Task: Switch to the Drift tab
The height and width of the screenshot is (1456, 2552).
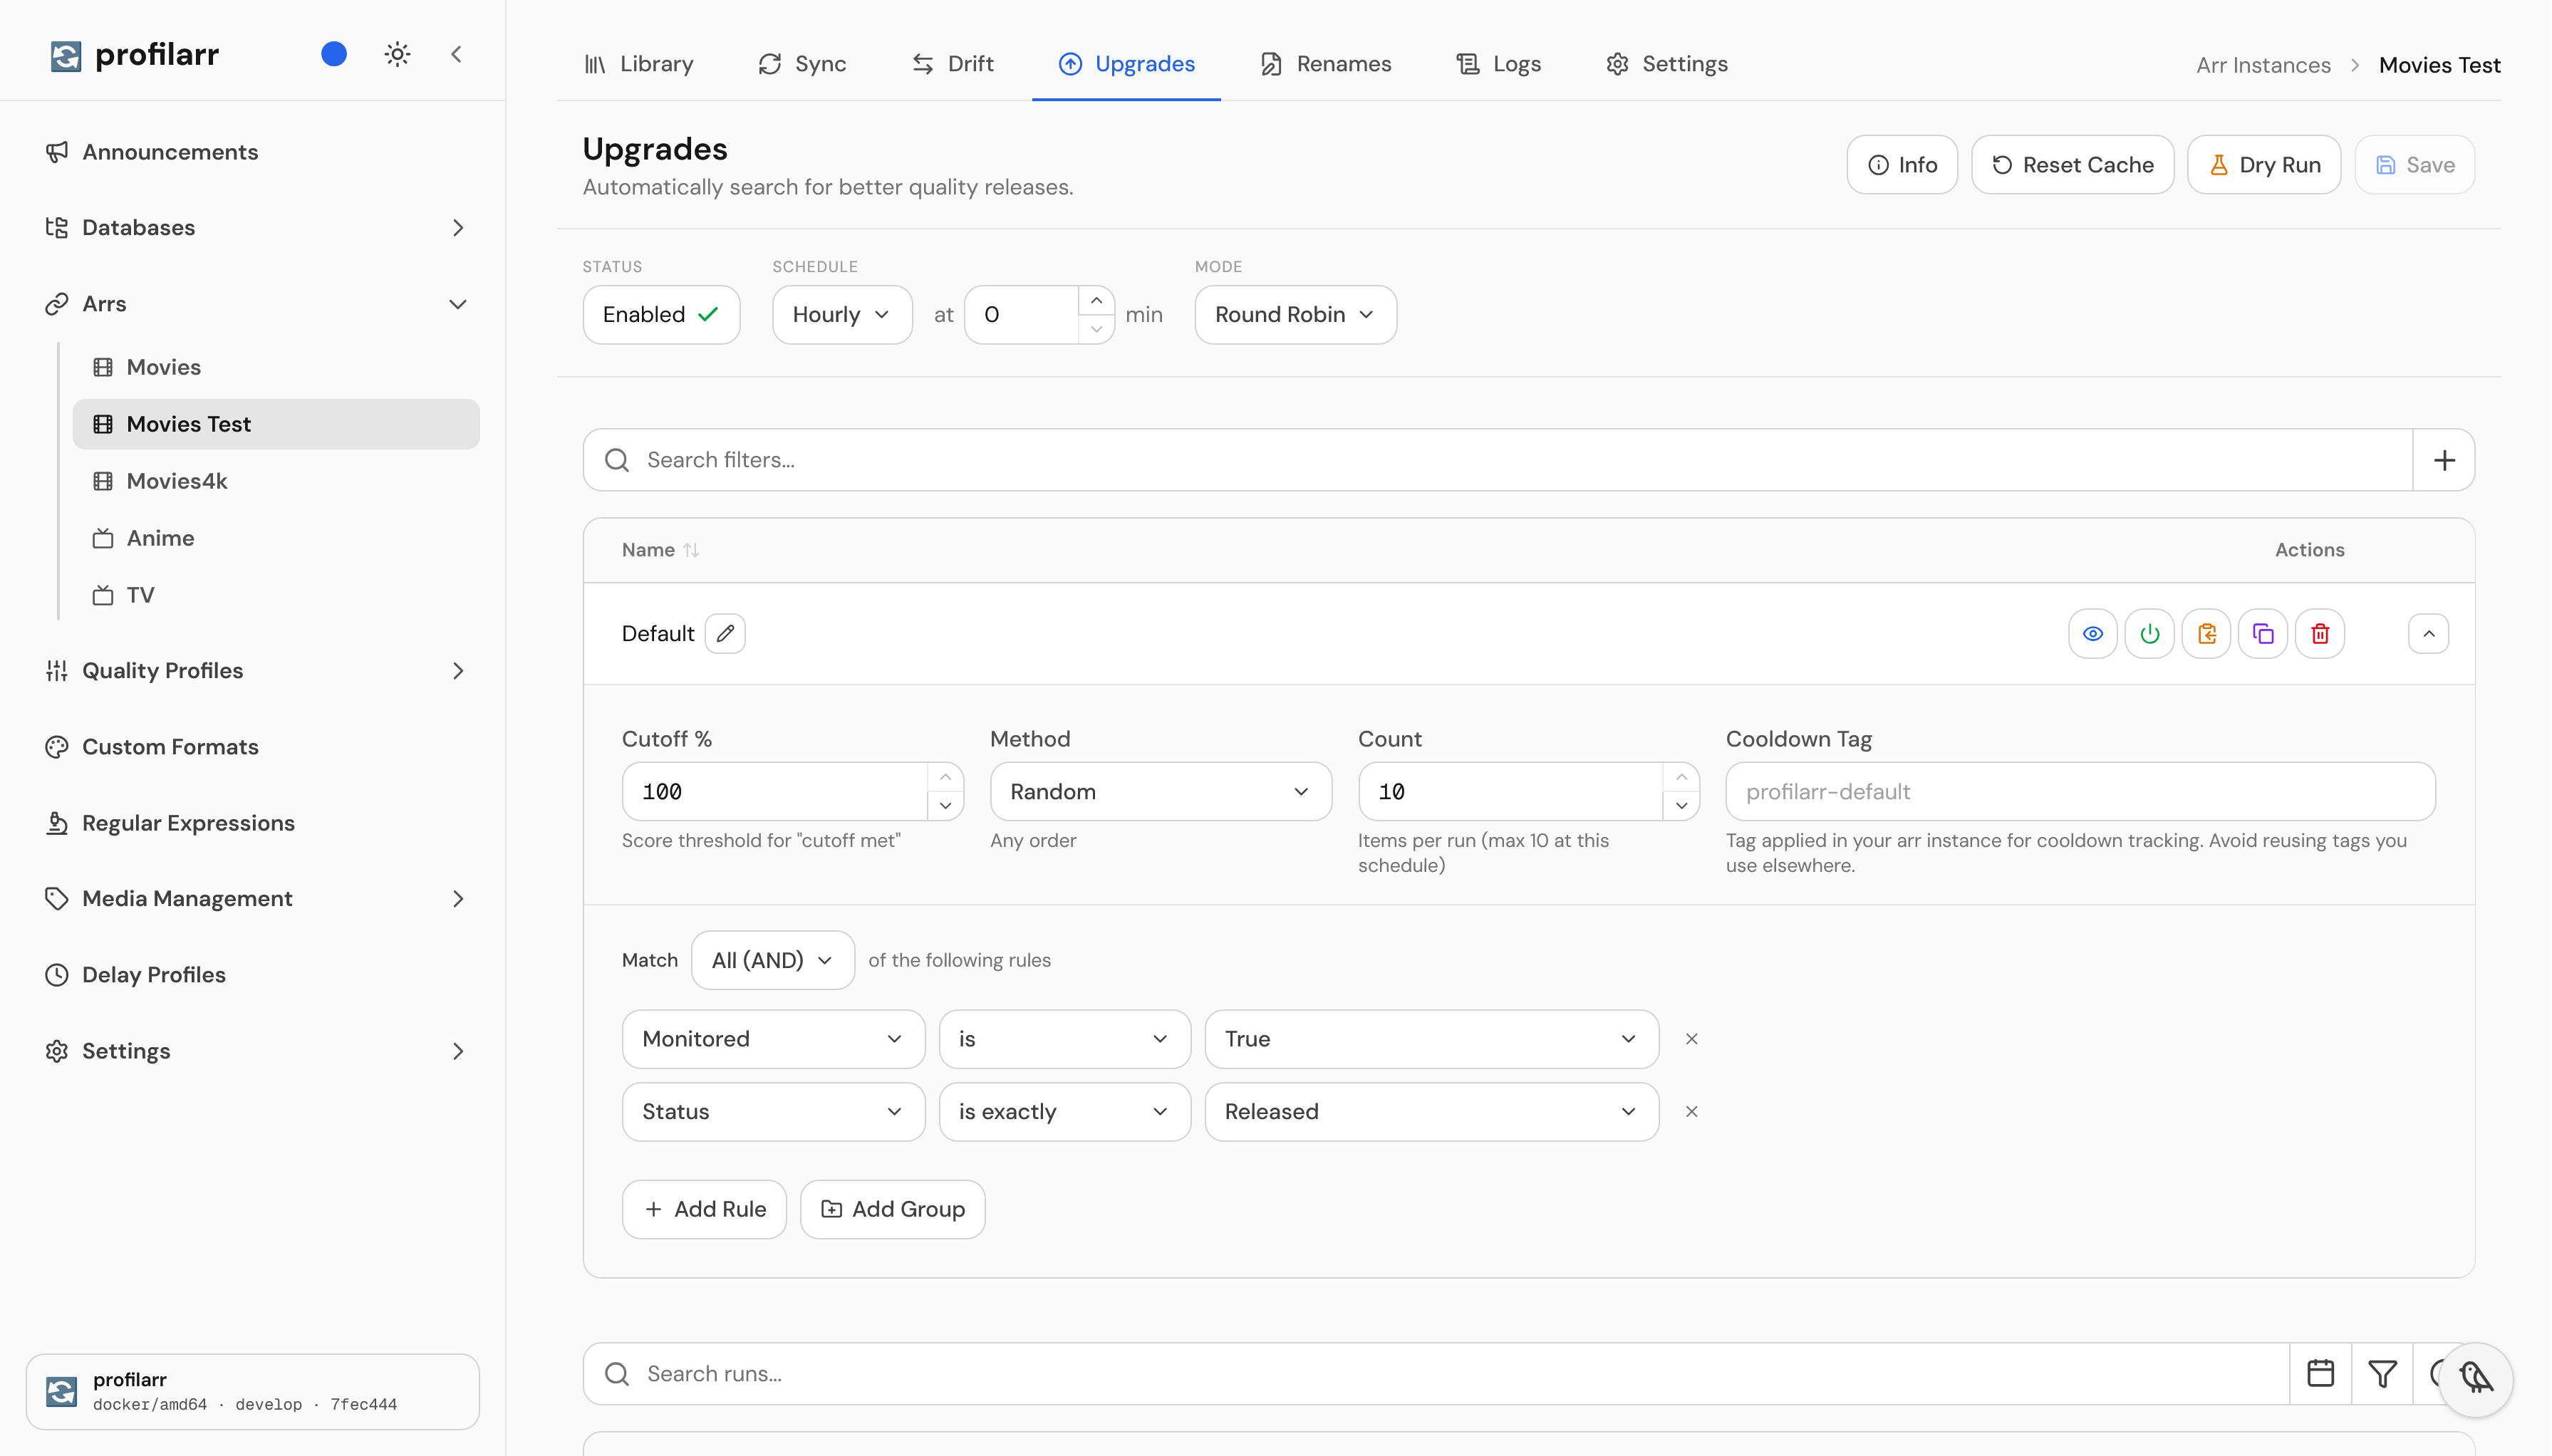Action: point(953,64)
